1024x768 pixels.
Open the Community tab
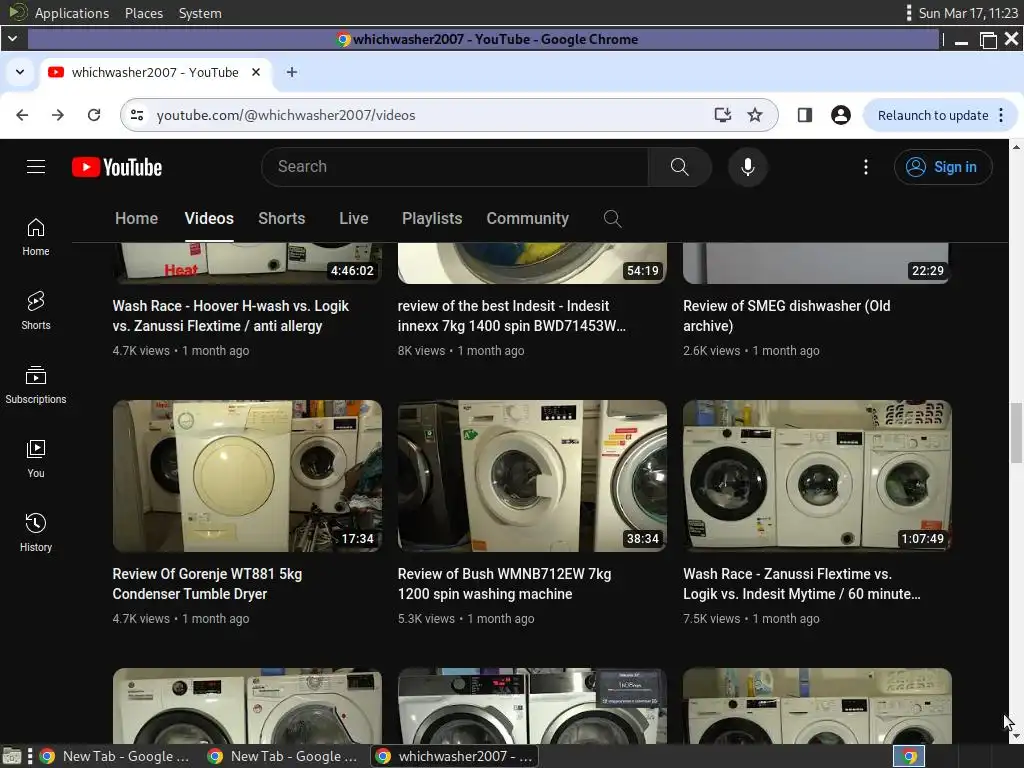point(528,219)
